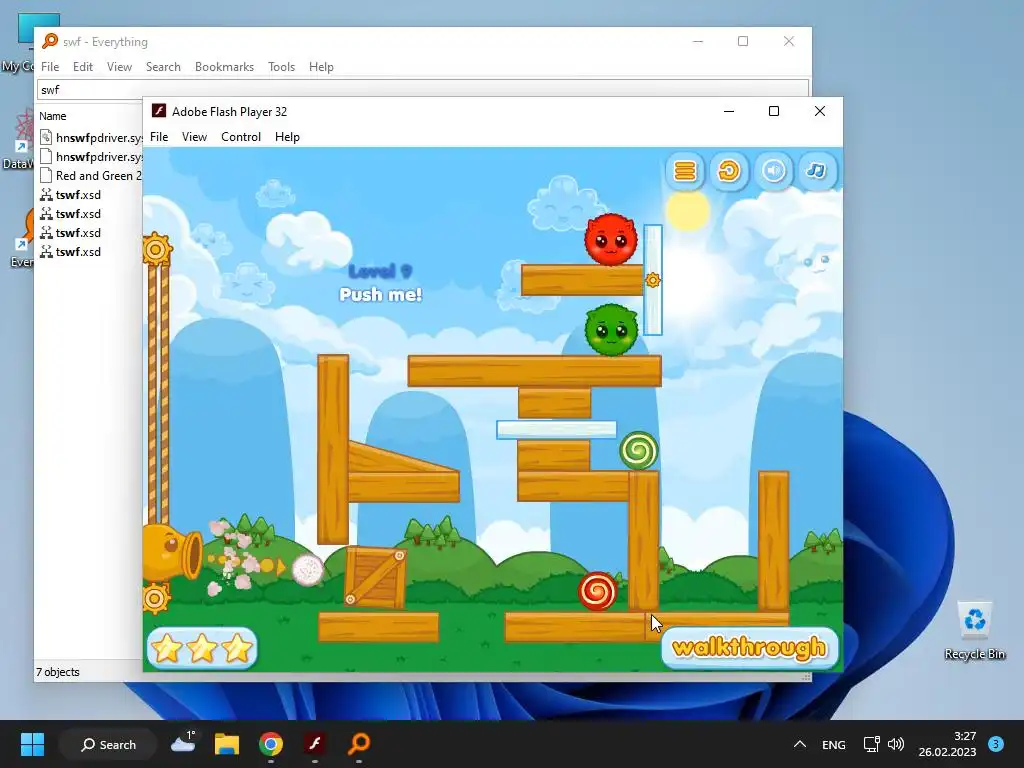Open network status tray icon

[871, 744]
